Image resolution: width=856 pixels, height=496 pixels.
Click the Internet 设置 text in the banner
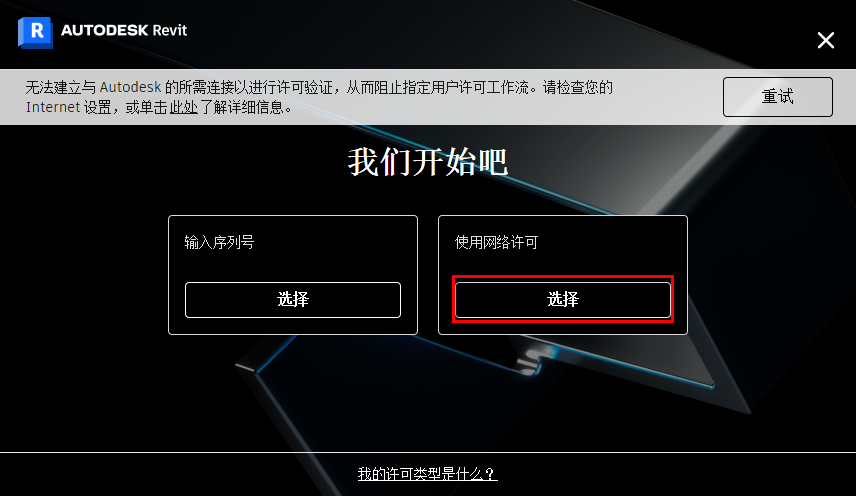point(69,107)
